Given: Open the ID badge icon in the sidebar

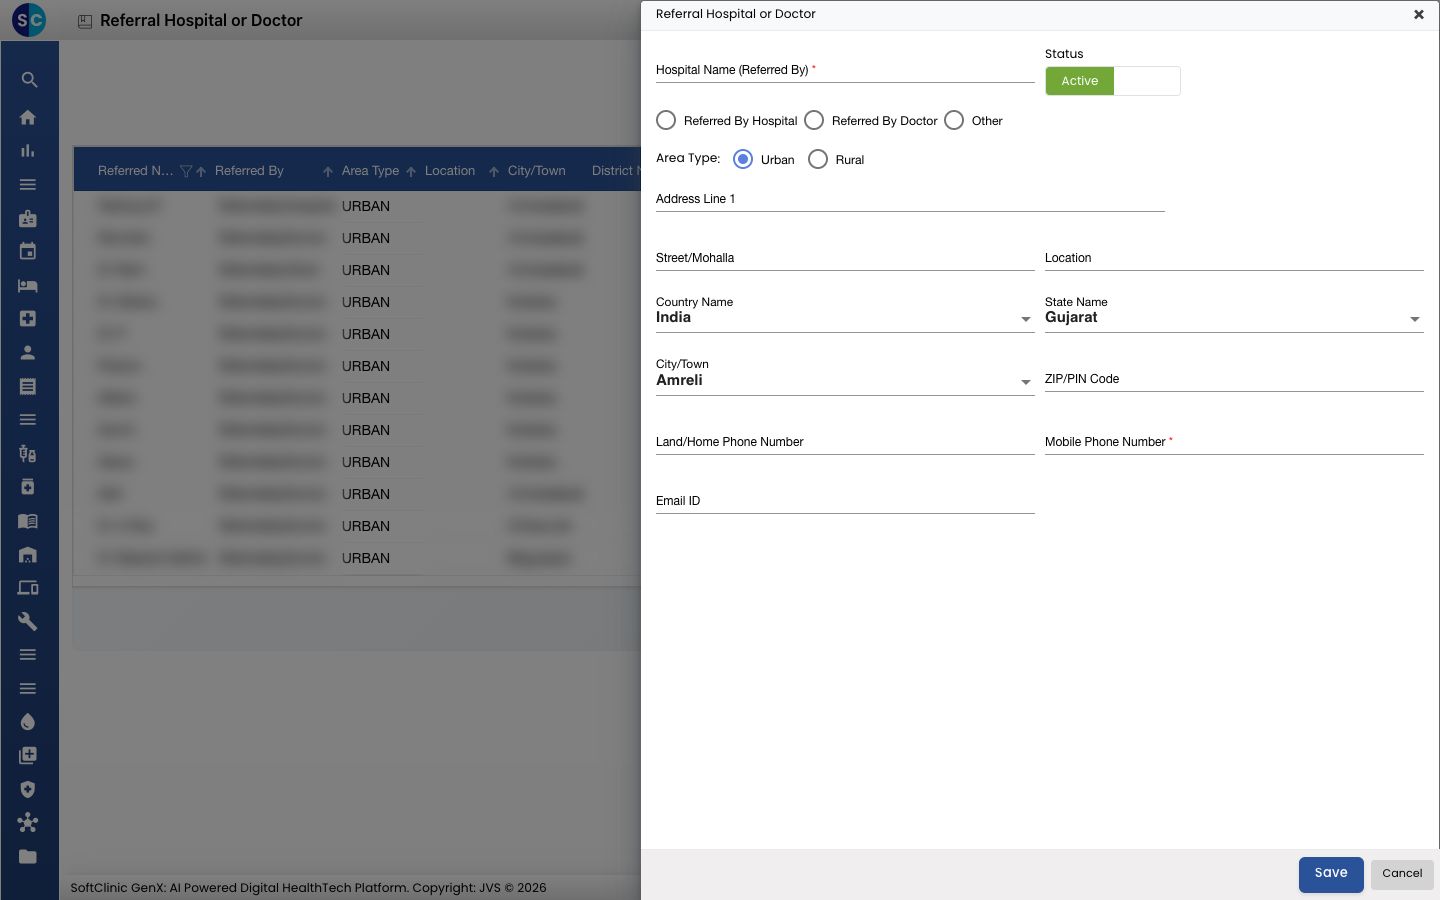Looking at the screenshot, I should point(28,218).
